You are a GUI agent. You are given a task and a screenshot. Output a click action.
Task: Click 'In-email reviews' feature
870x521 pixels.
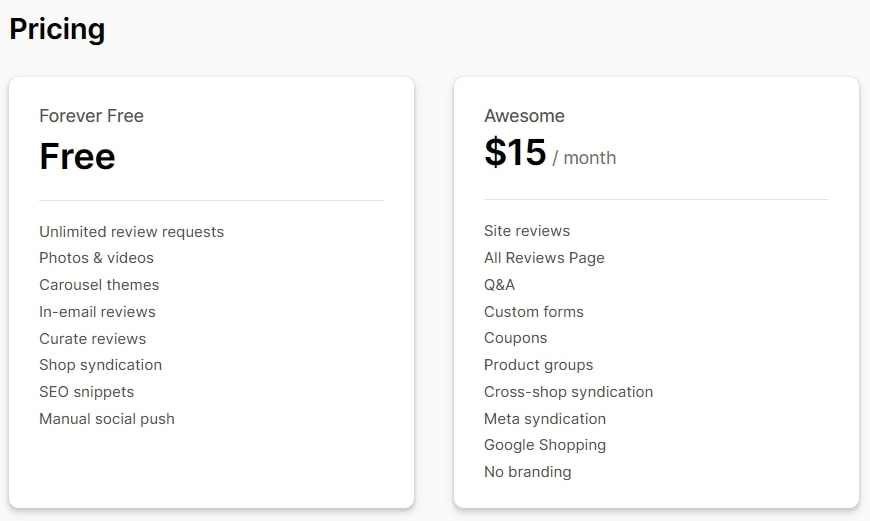pyautogui.click(x=98, y=312)
